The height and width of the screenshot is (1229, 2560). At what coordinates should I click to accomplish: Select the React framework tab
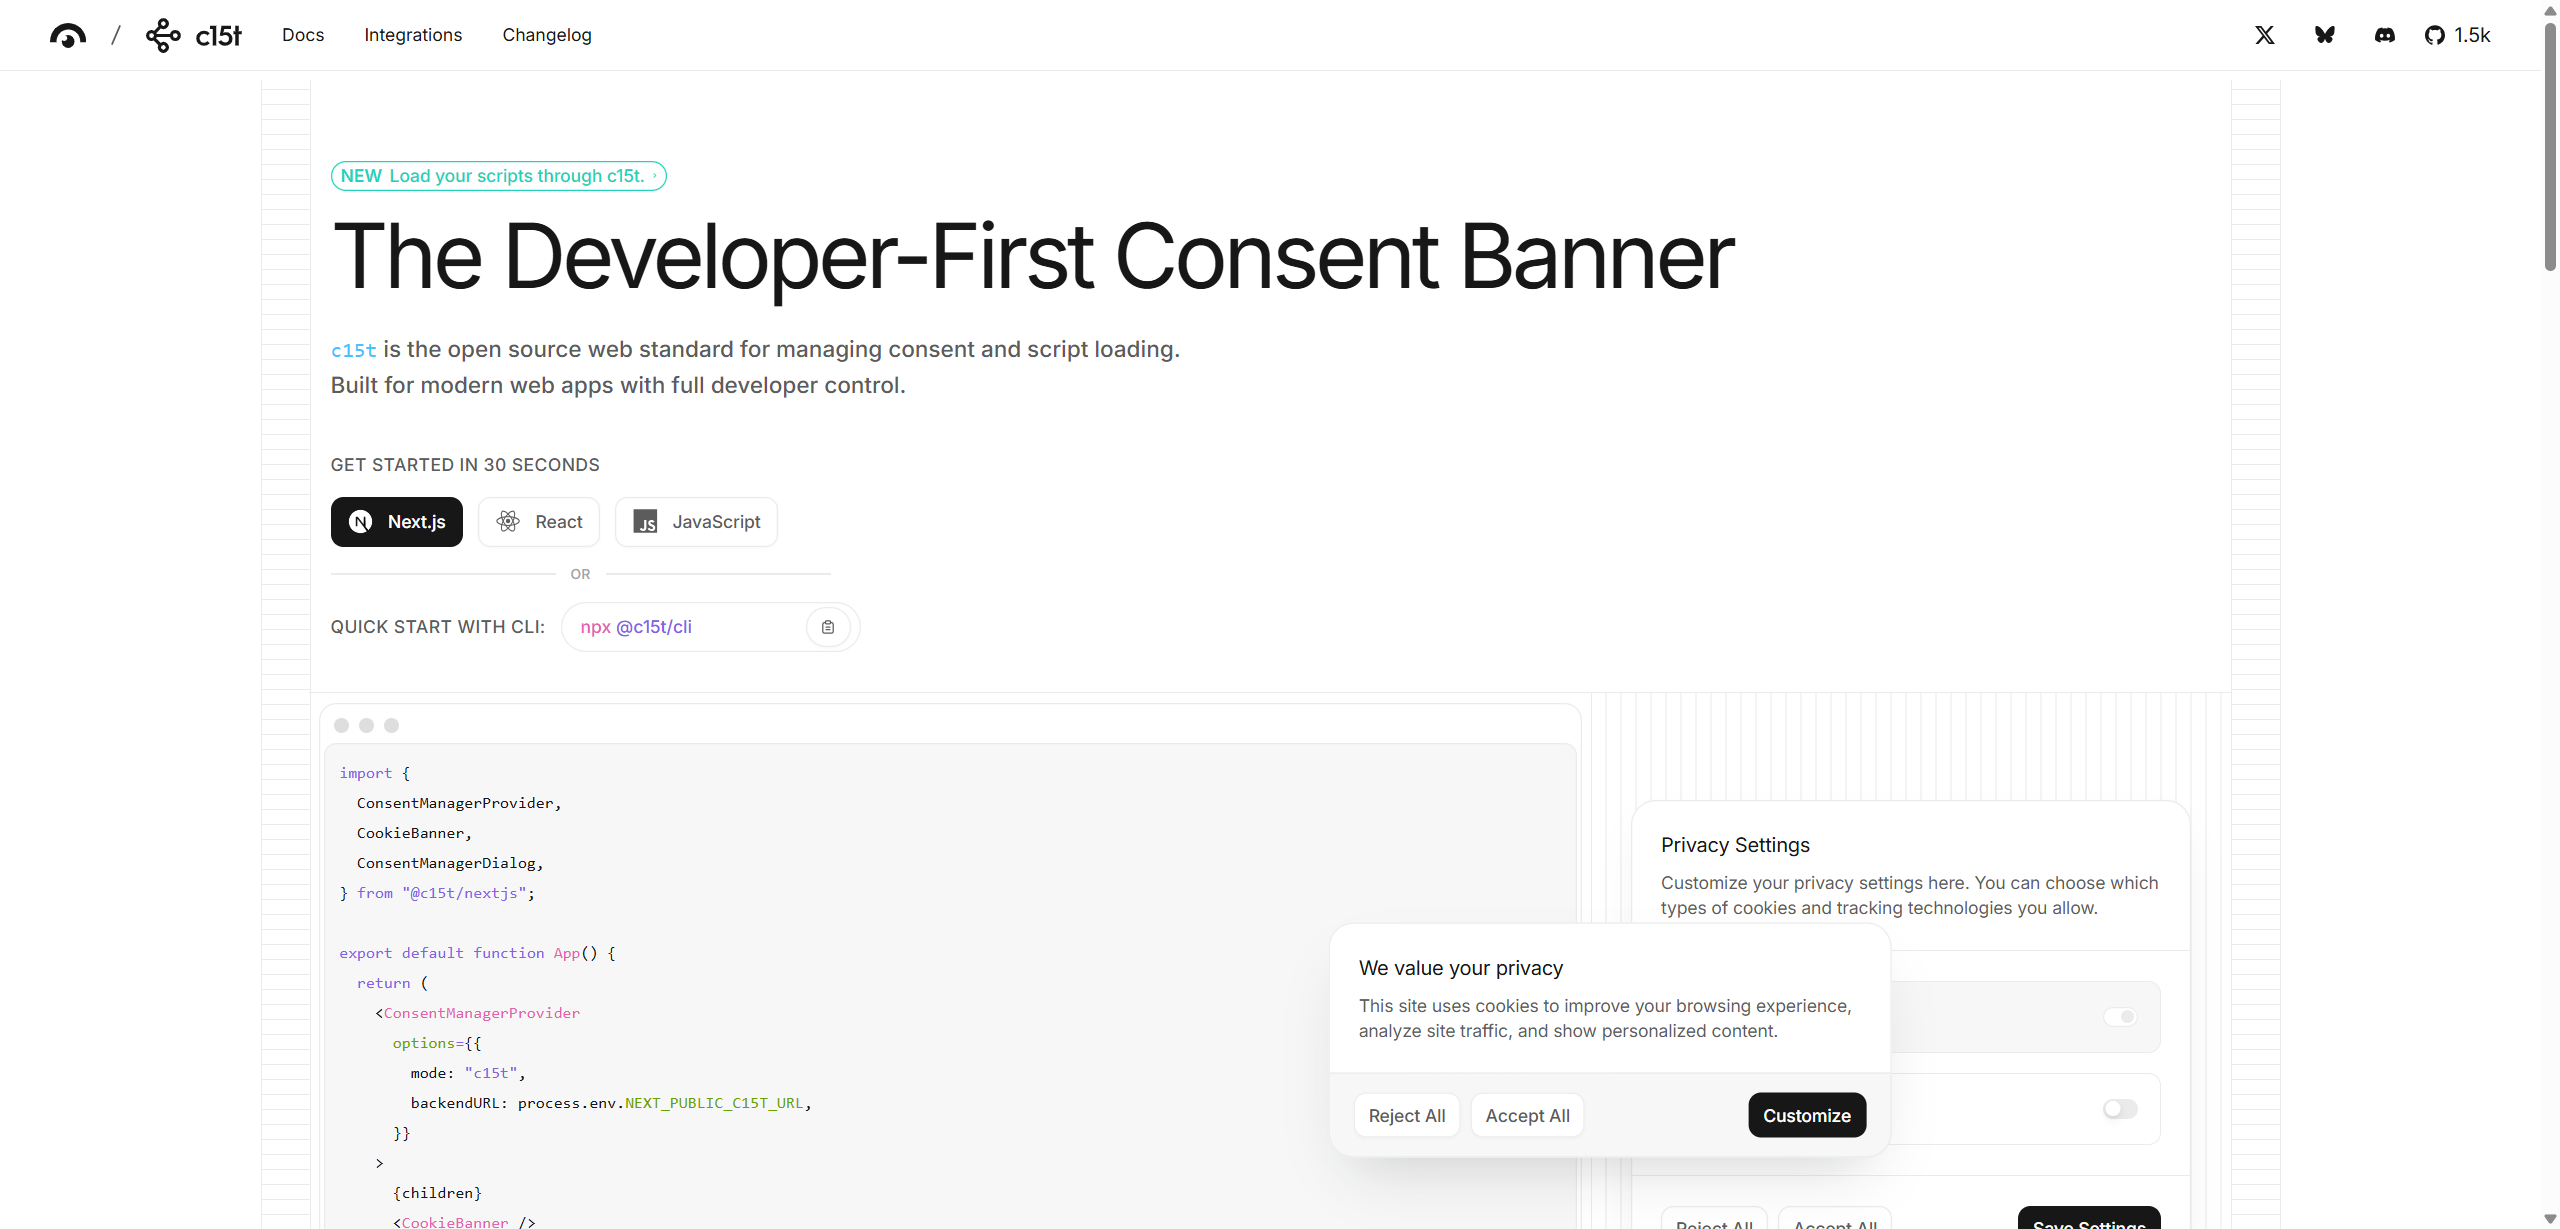pyautogui.click(x=539, y=522)
